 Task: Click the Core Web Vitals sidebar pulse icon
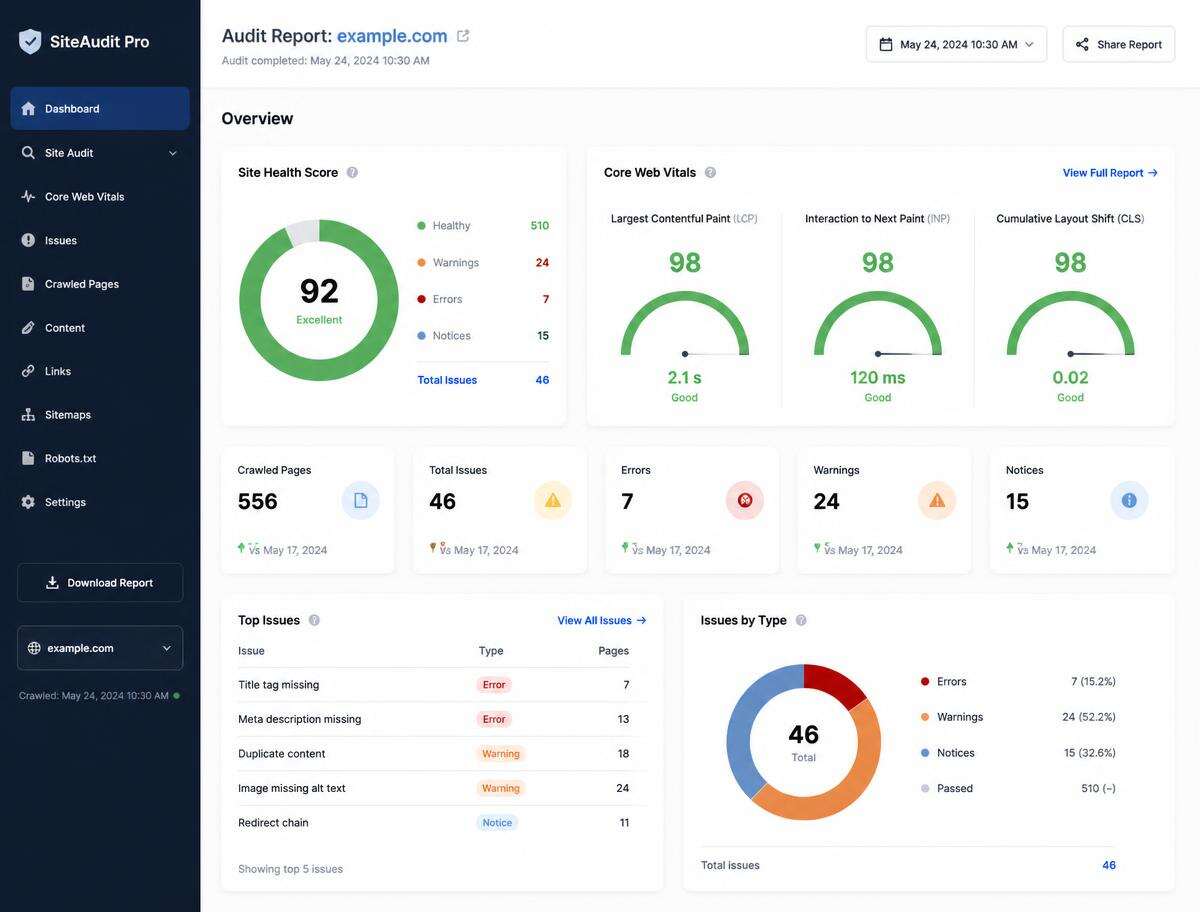tap(28, 197)
